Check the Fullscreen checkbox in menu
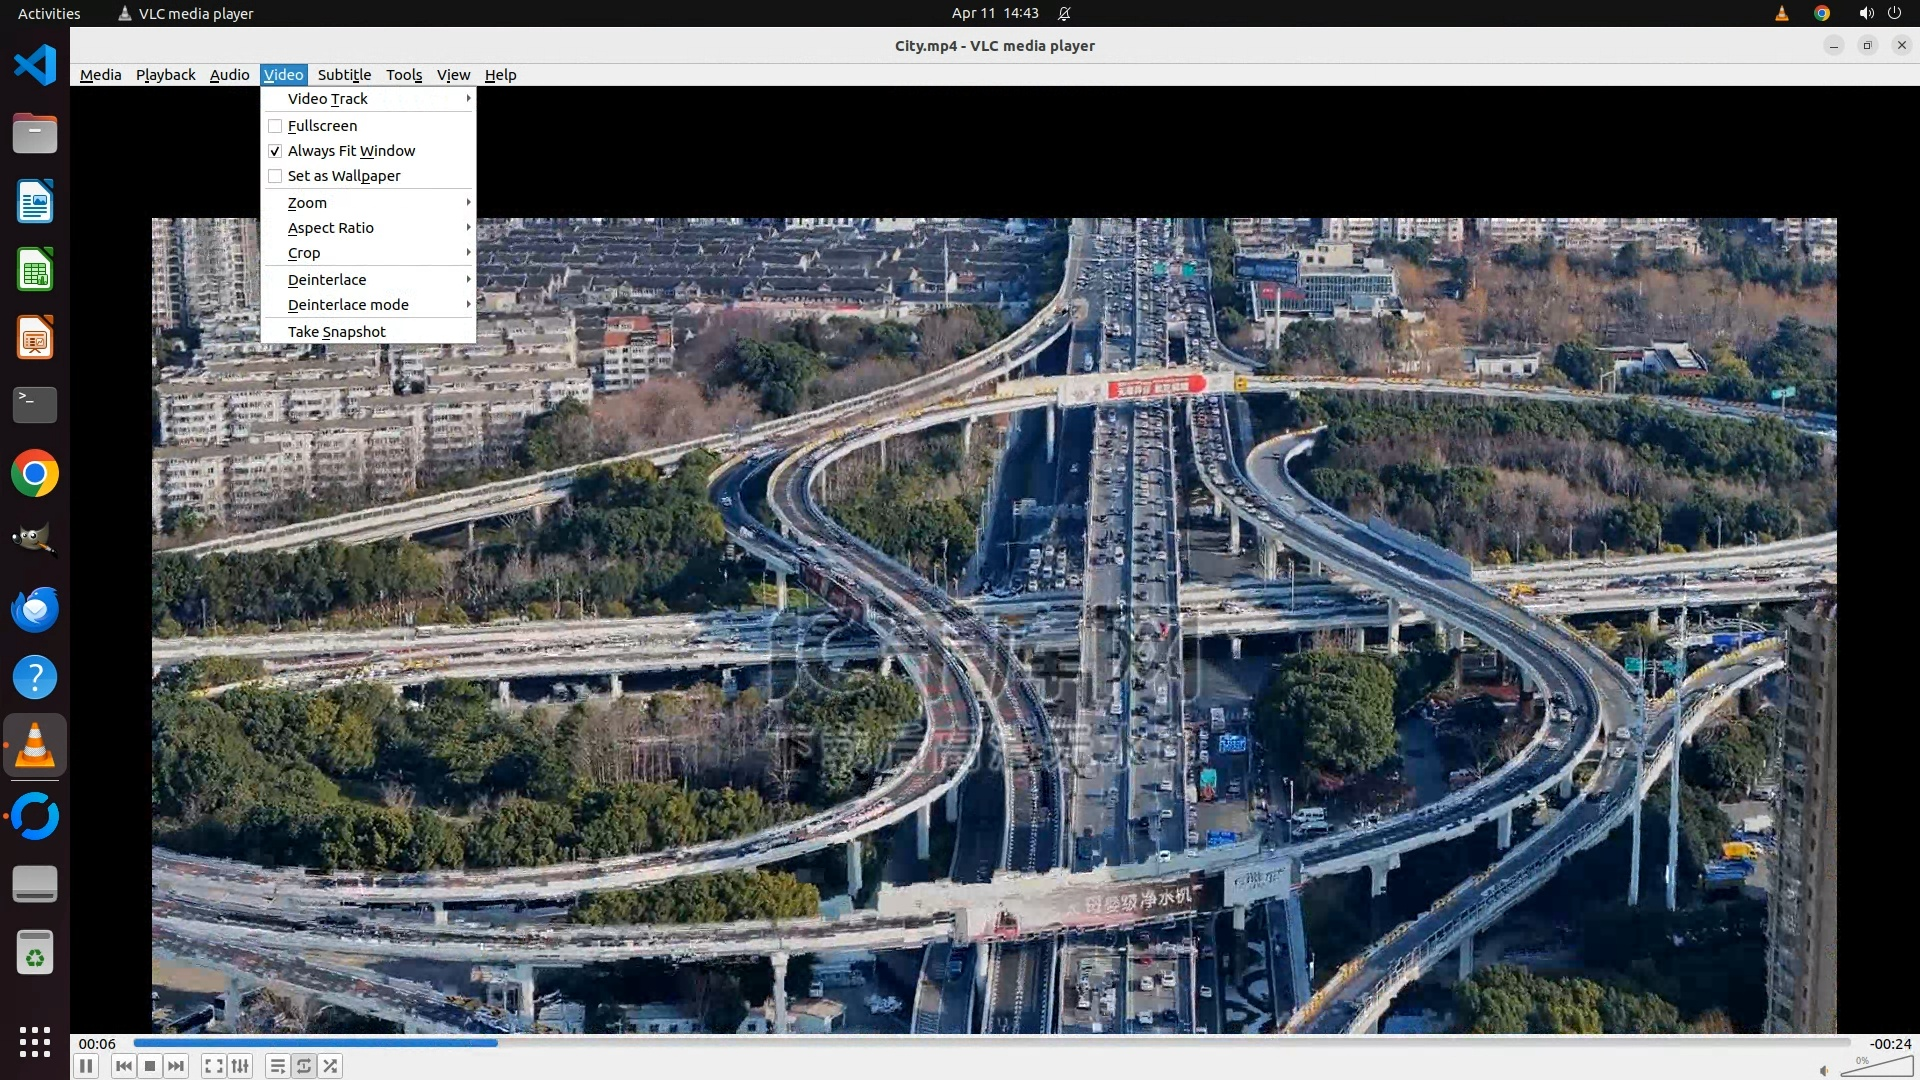1920x1080 pixels. (275, 126)
